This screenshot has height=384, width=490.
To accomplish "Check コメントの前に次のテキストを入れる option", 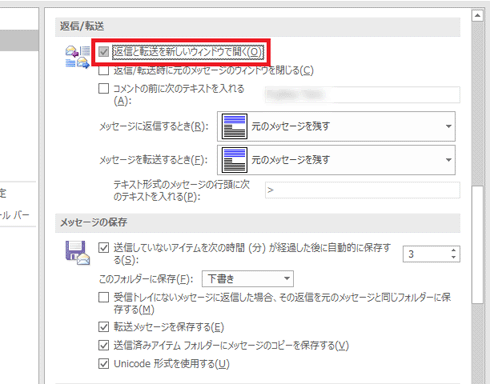I will pos(104,89).
